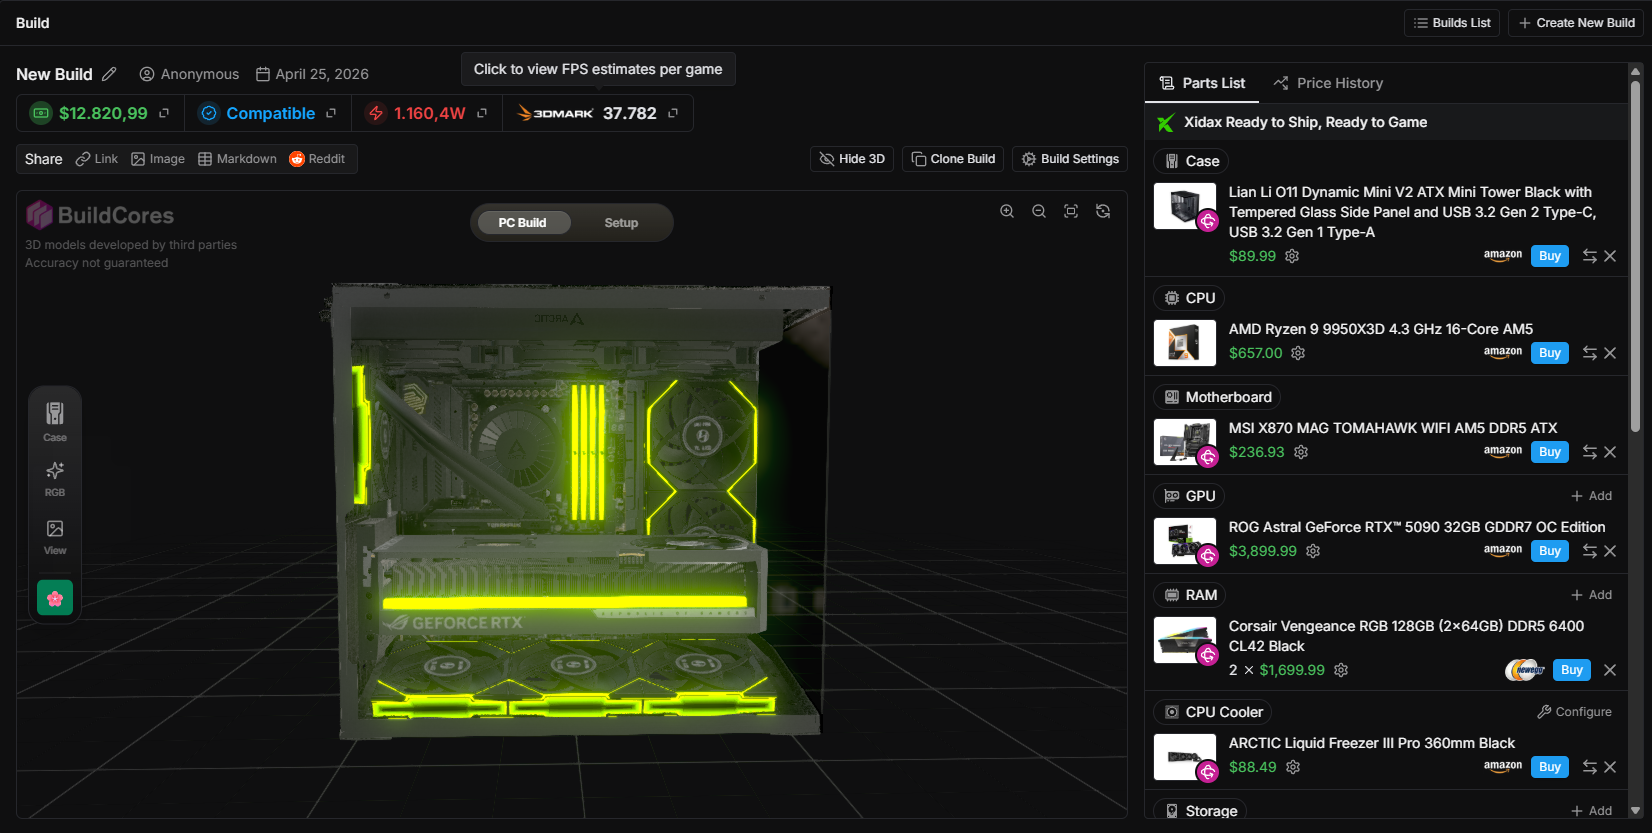Open settings gear for the Lian Li case
The width and height of the screenshot is (1652, 833).
(x=1292, y=256)
